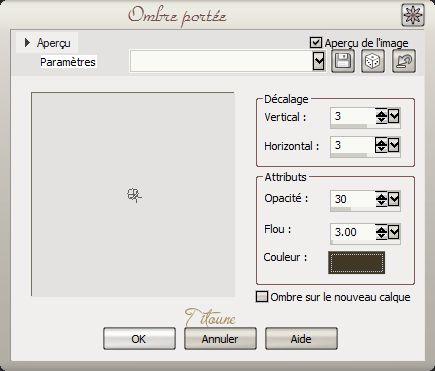
Task: Click the Vertical spinner arrows
Action: [381, 116]
